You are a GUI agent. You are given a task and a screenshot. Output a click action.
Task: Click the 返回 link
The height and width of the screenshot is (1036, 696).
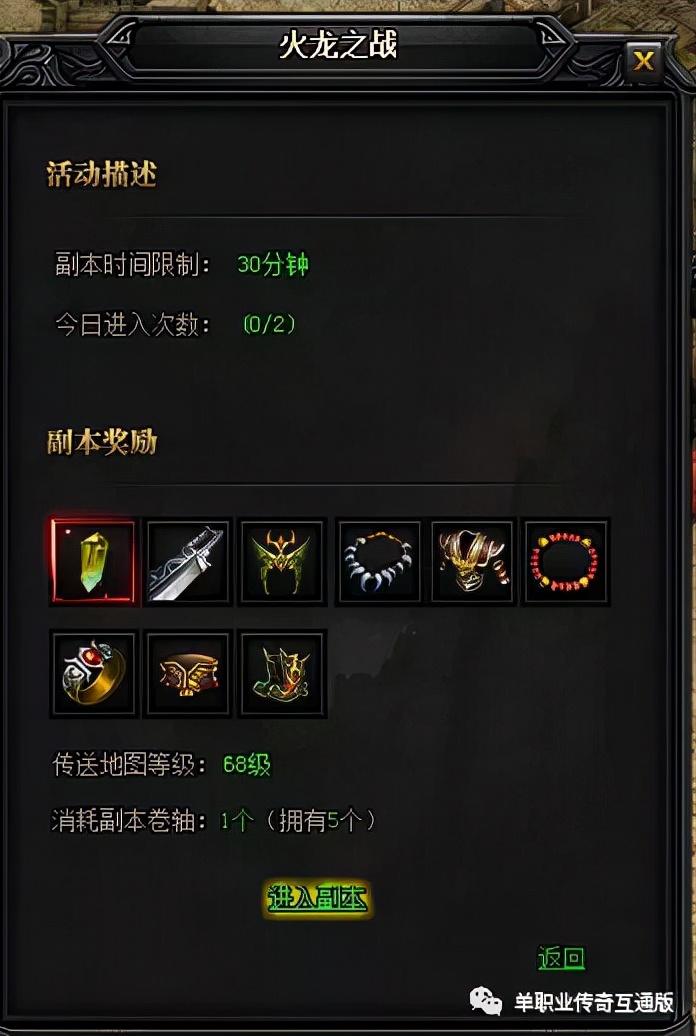coord(561,958)
